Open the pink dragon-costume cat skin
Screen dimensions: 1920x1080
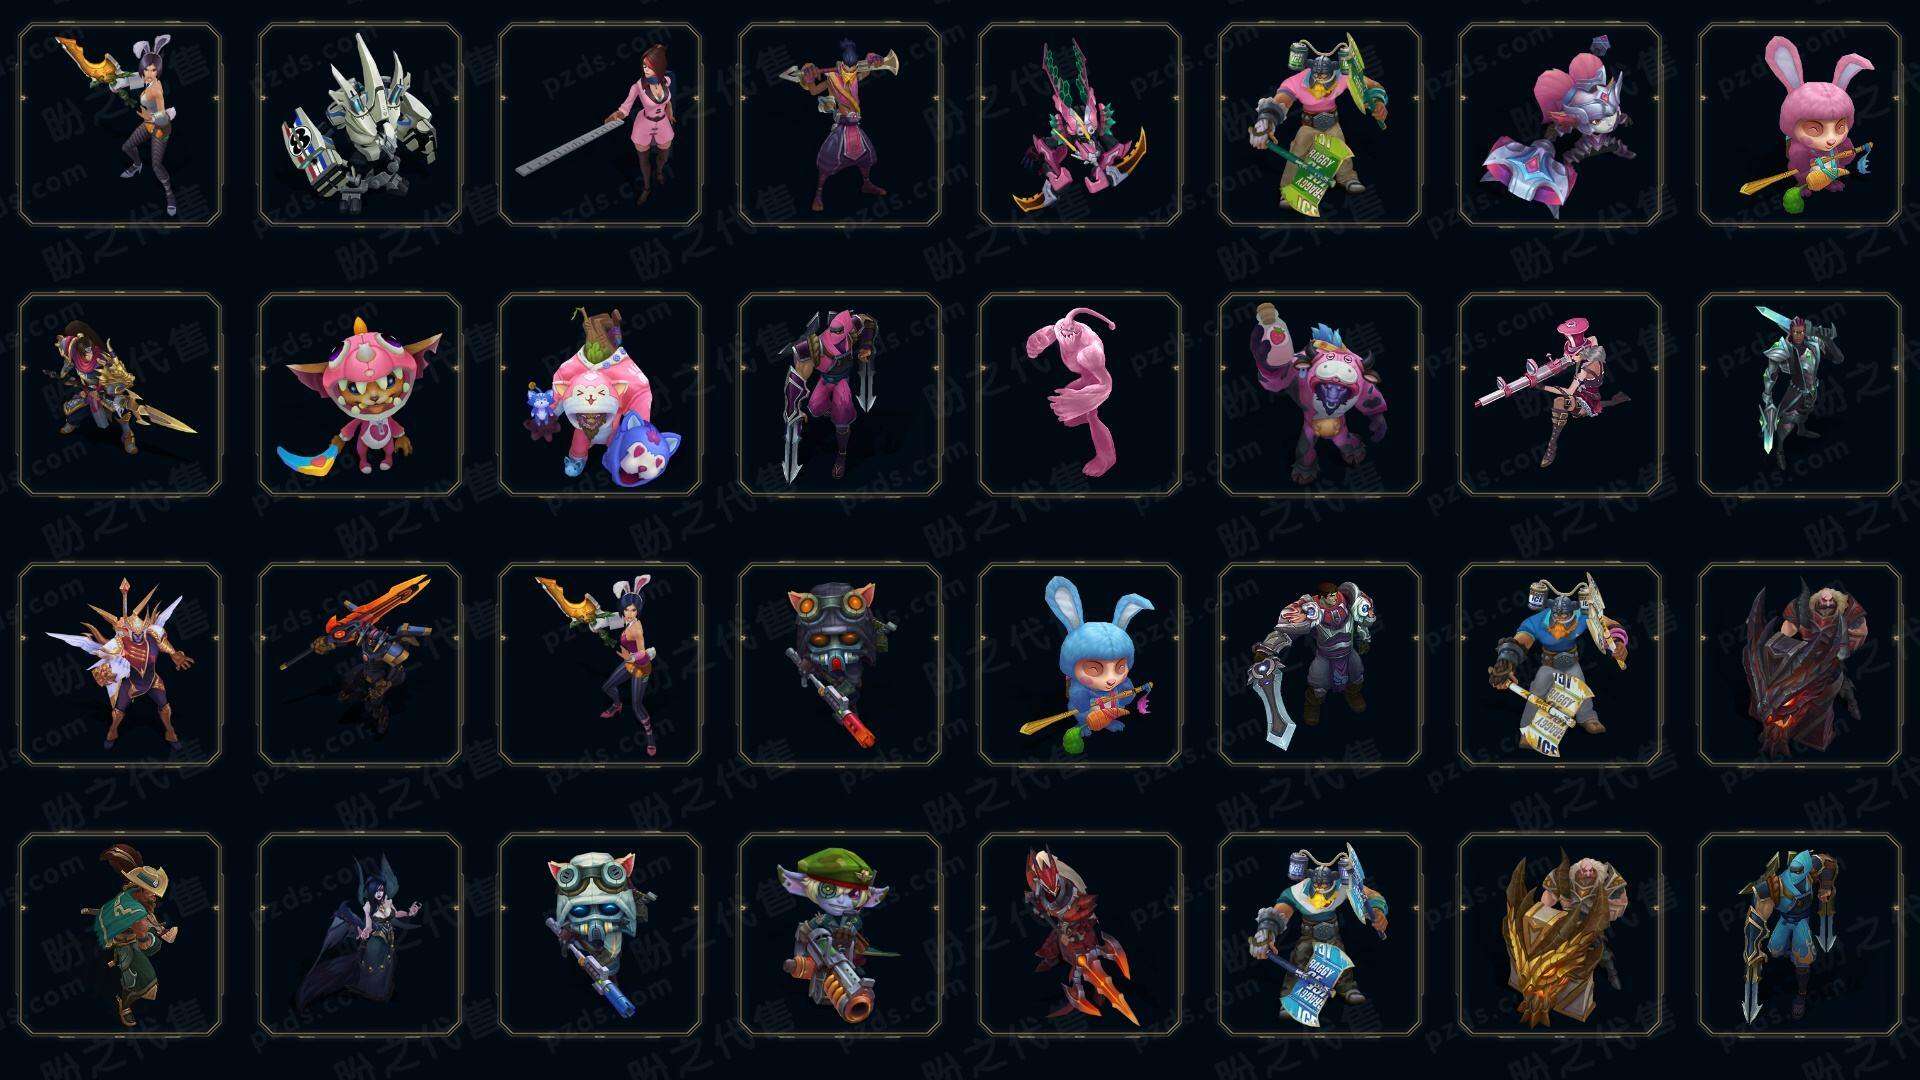click(x=360, y=394)
